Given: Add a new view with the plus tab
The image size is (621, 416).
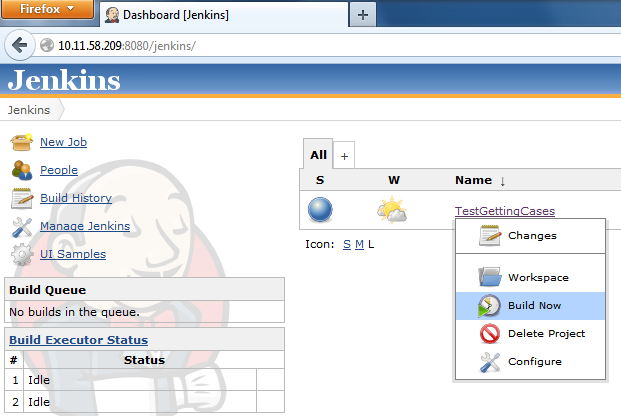Looking at the screenshot, I should click(344, 156).
